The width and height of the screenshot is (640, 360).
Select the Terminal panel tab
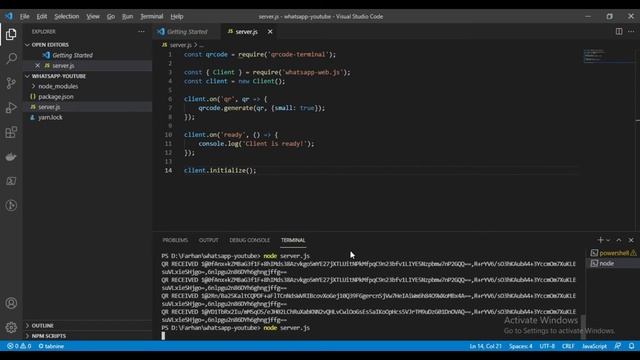[x=293, y=240]
